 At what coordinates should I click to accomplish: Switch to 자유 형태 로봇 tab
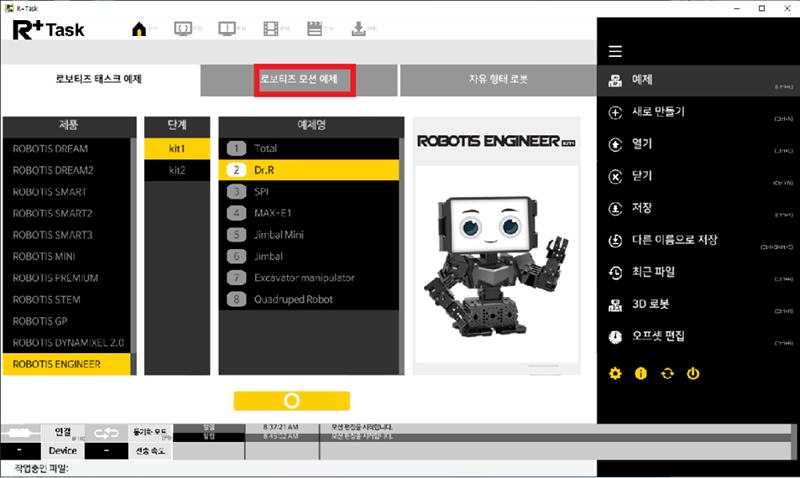point(497,80)
